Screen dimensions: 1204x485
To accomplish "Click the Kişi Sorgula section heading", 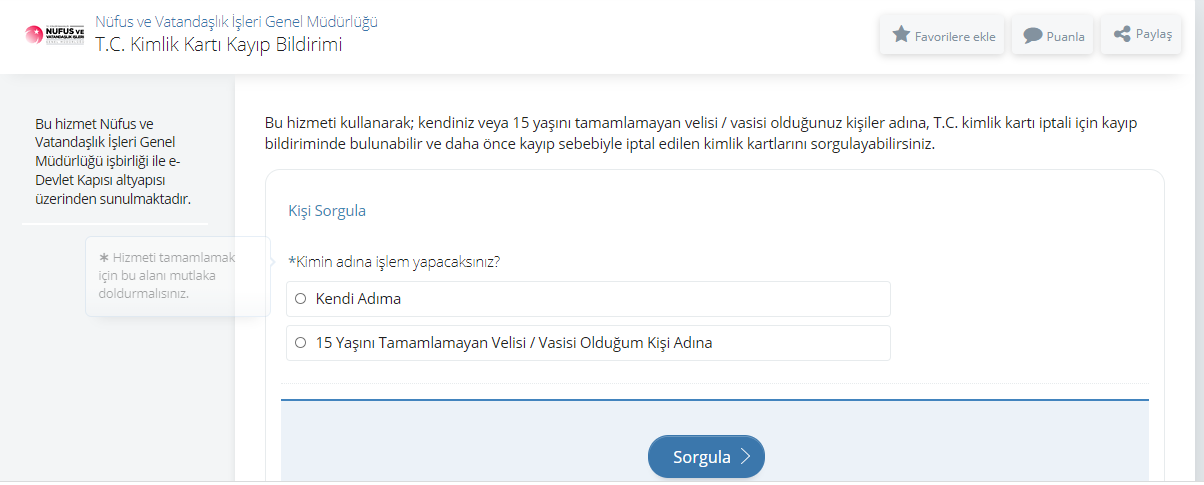I will click(x=327, y=211).
